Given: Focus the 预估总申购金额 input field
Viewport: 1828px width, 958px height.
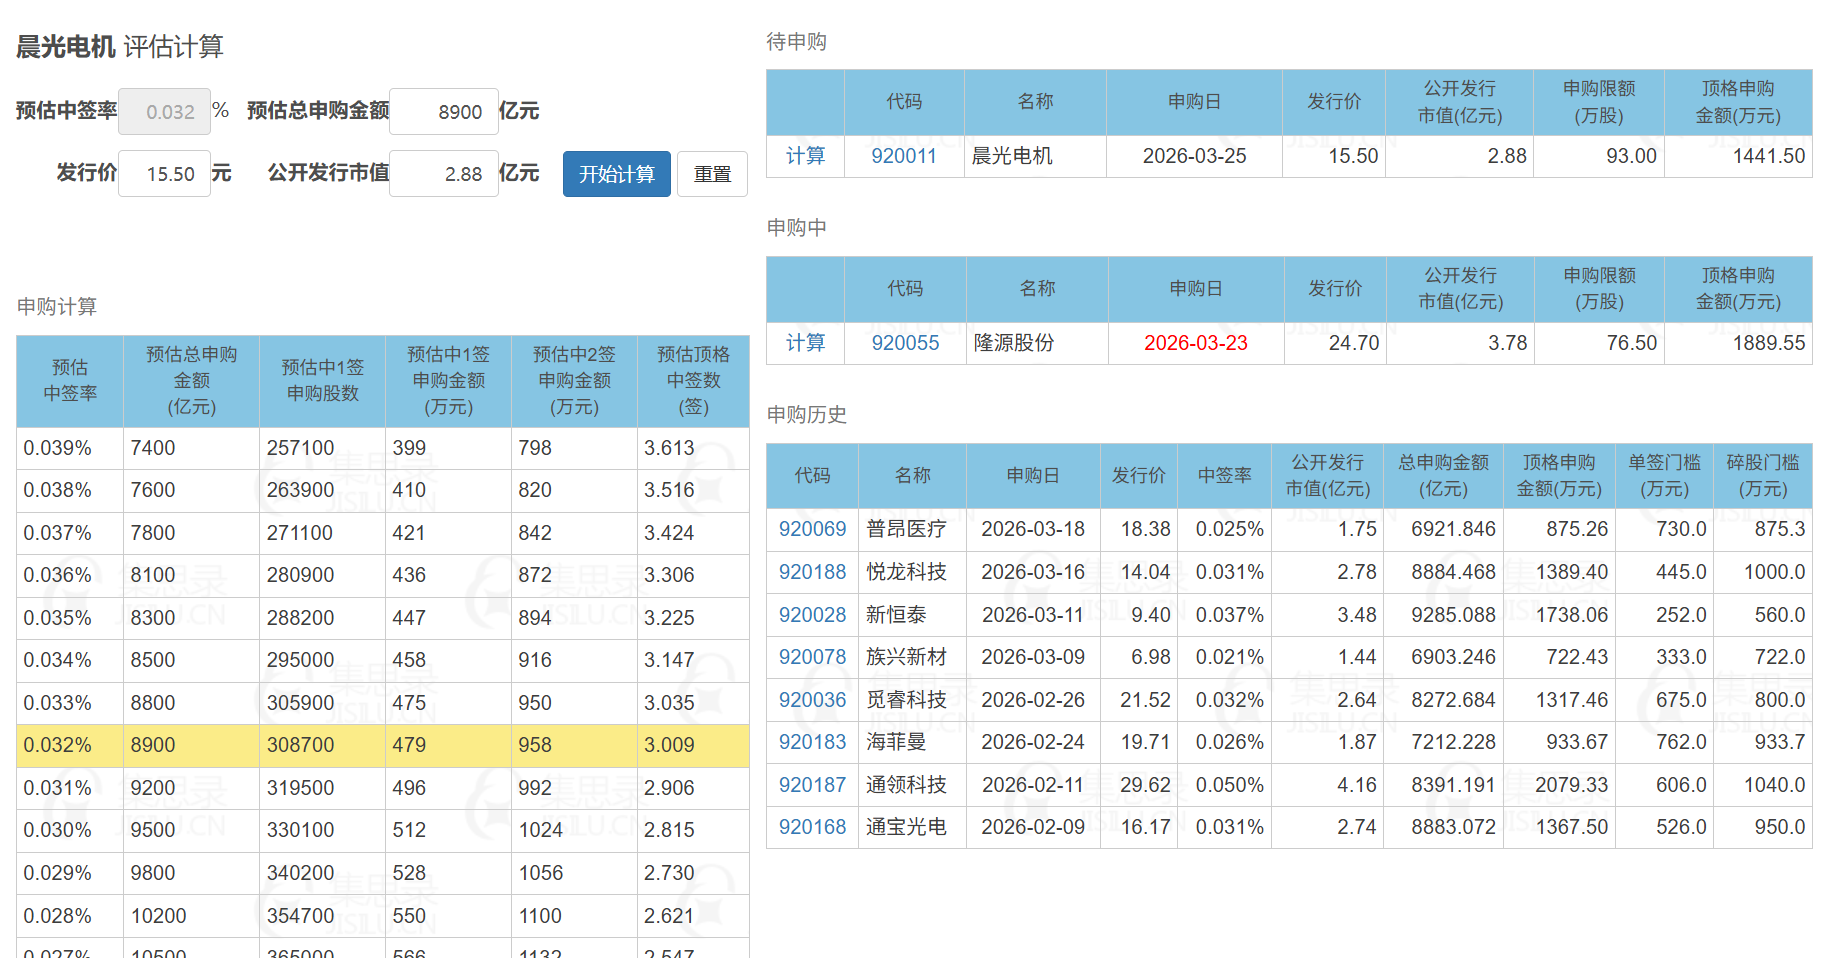Looking at the screenshot, I should (444, 112).
